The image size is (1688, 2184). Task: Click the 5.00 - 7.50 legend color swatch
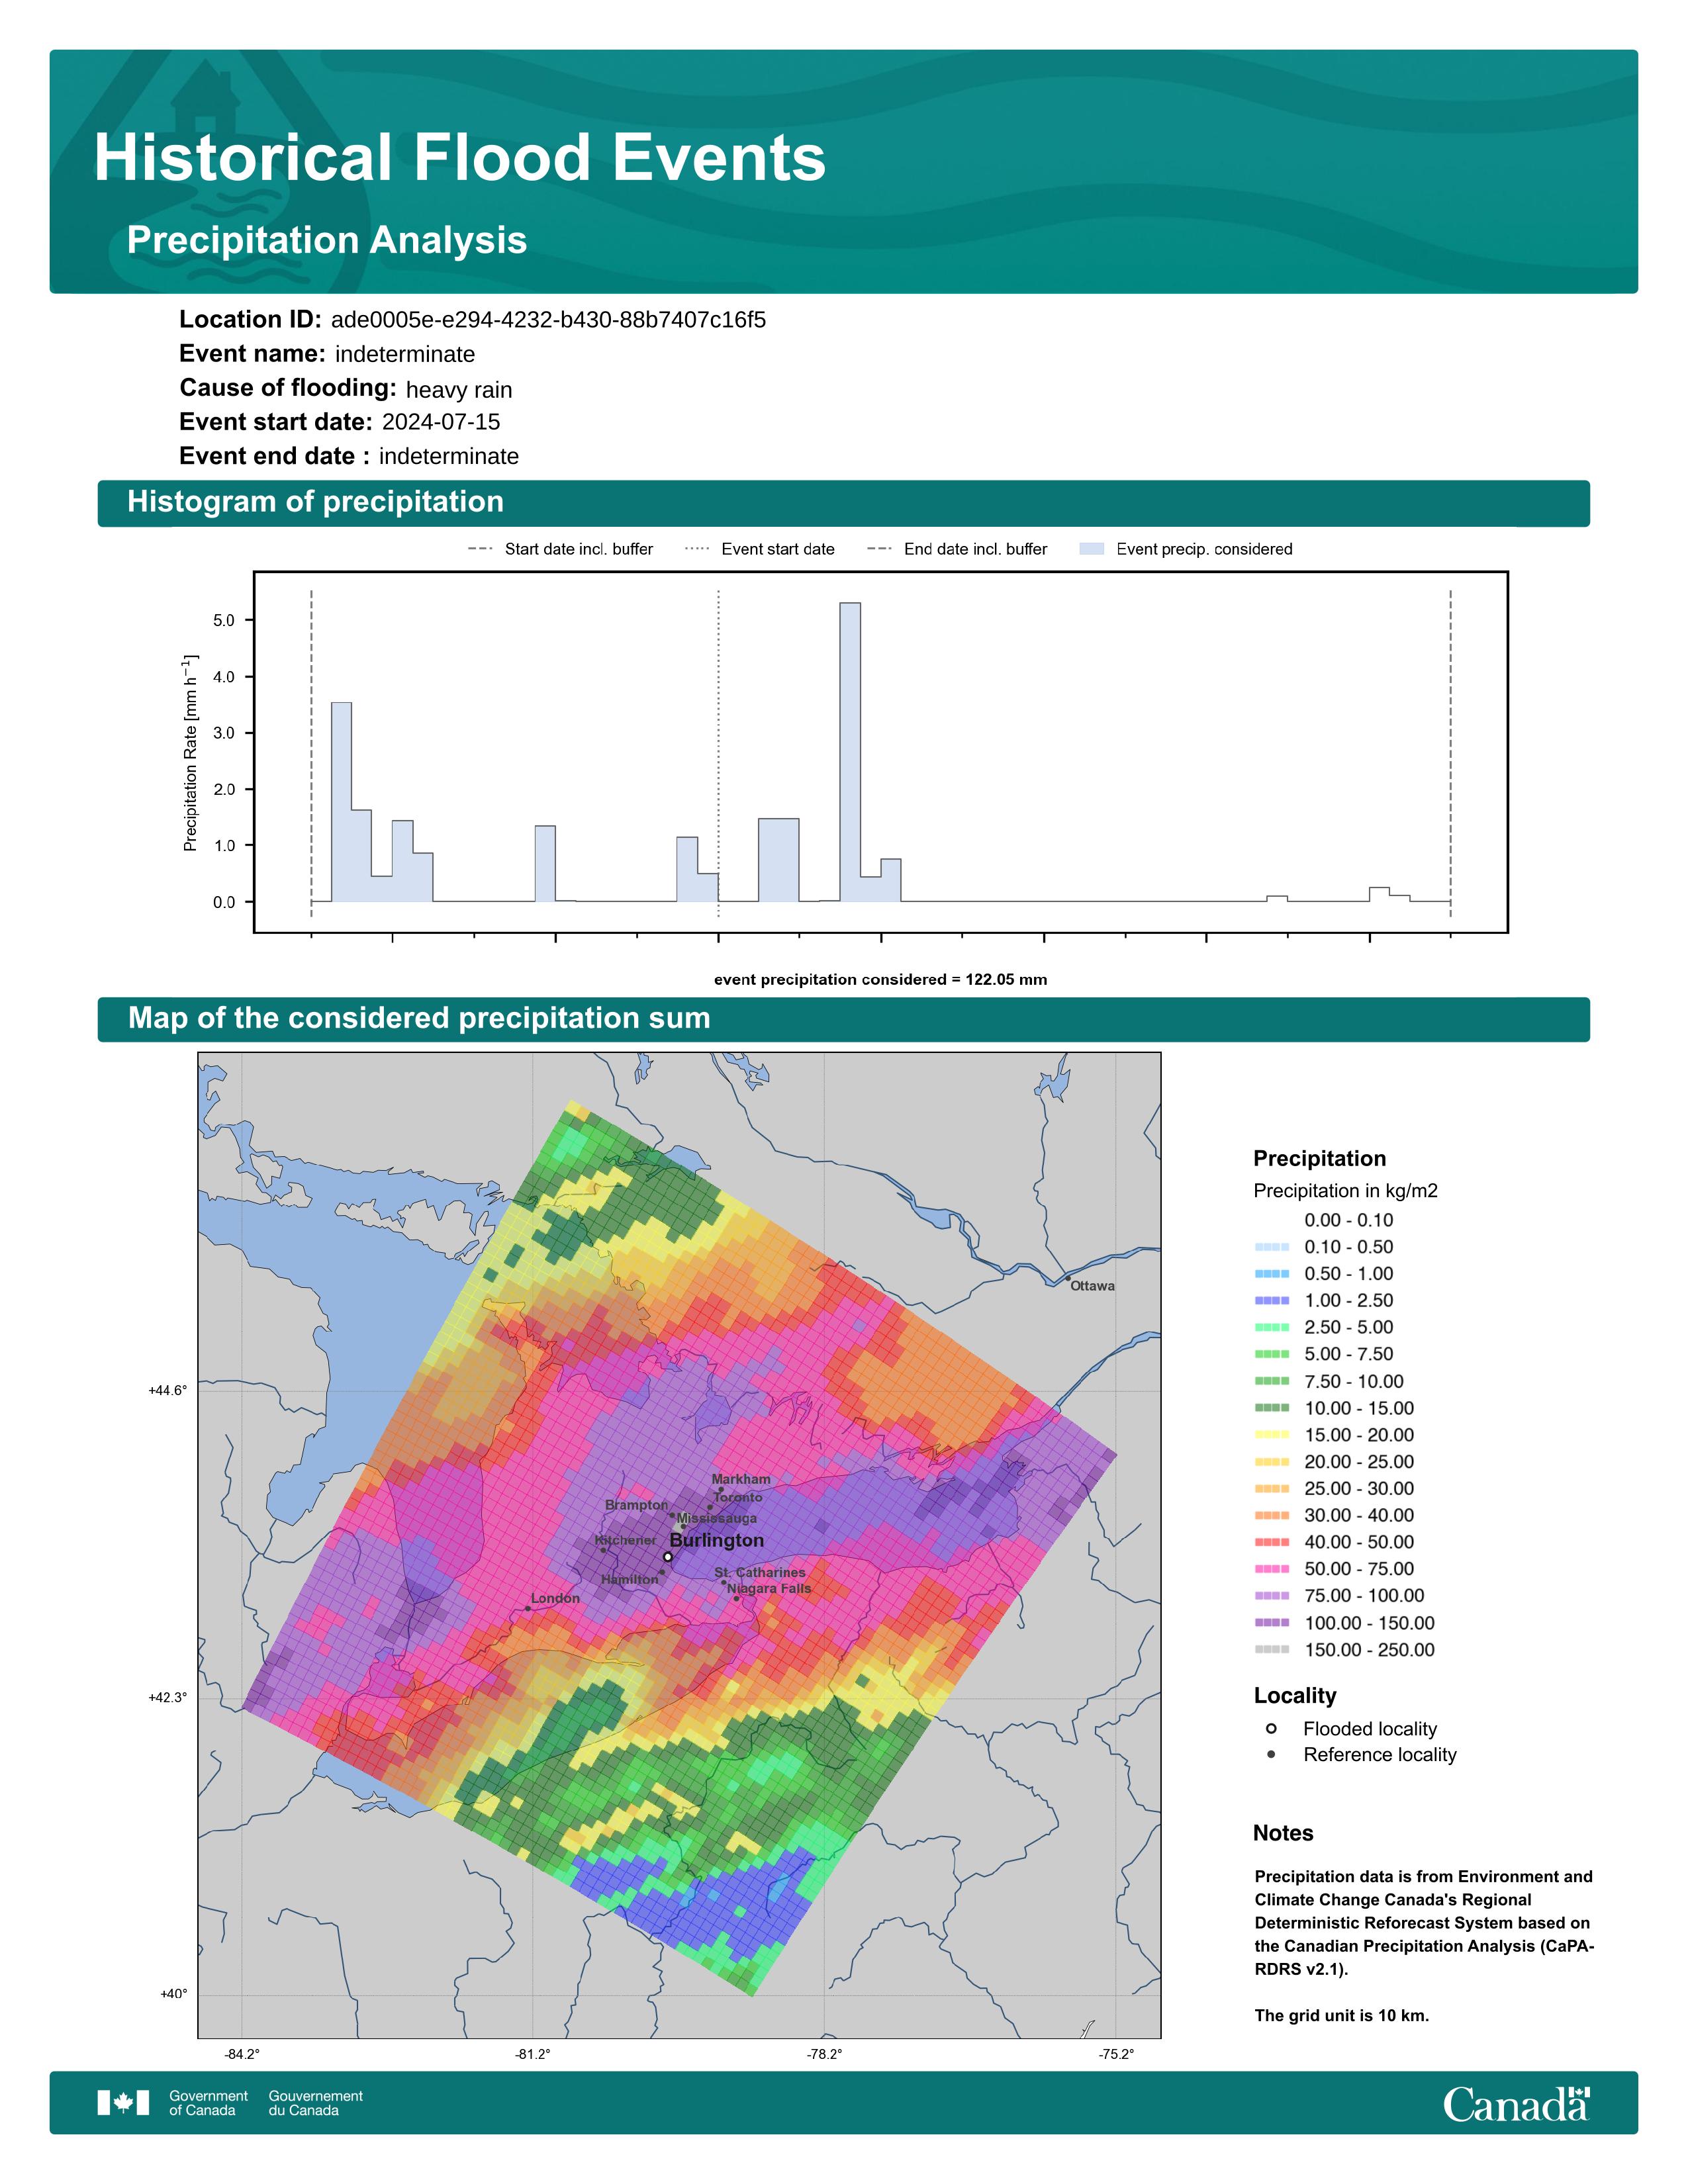[1272, 1354]
